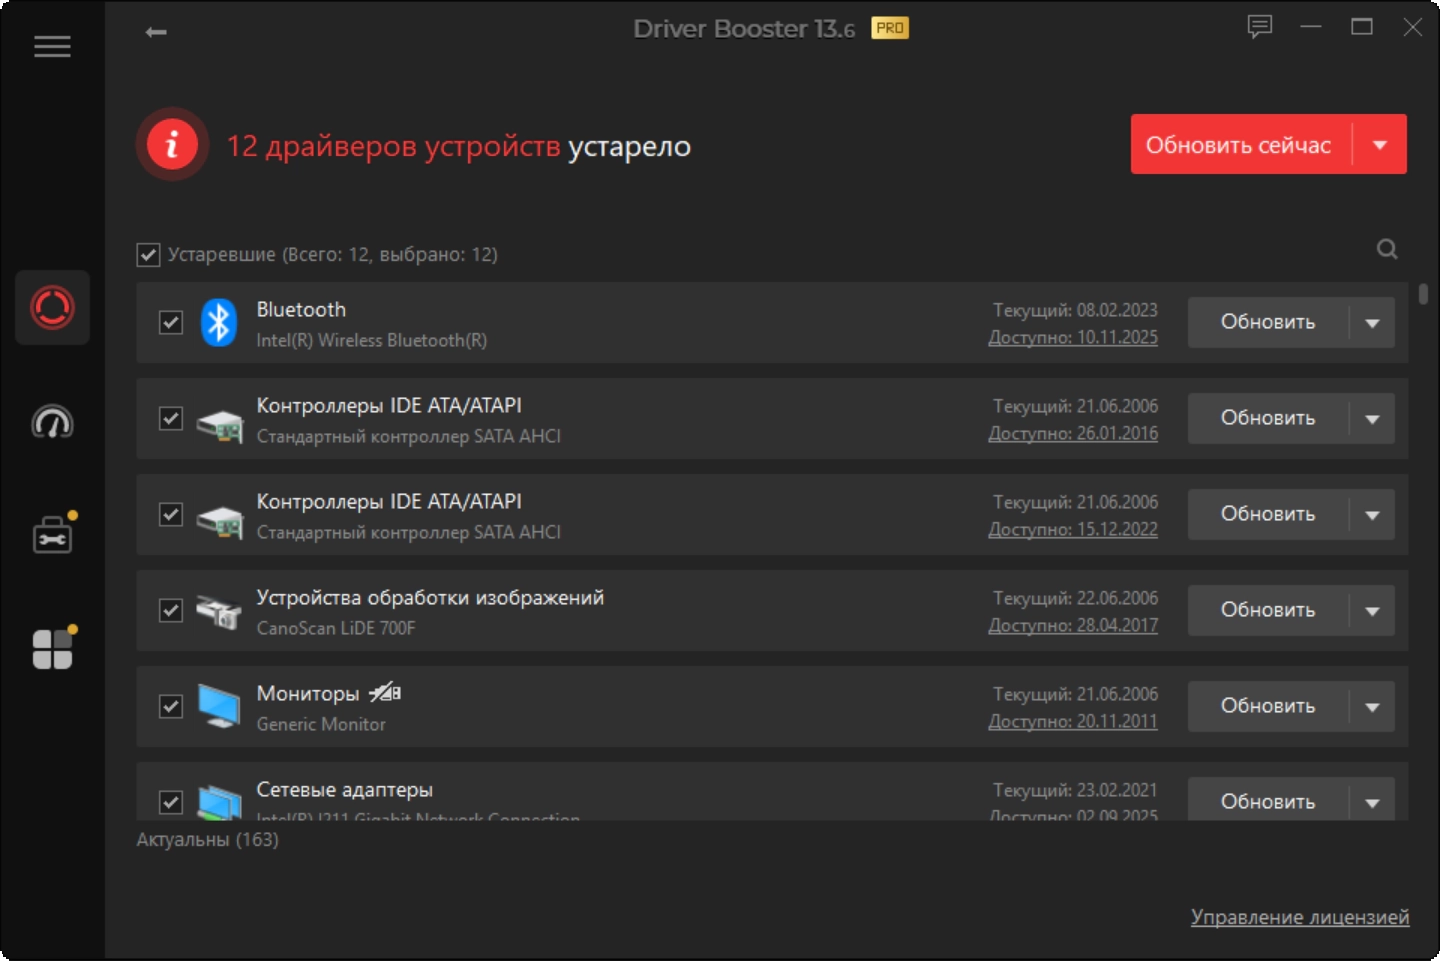Click the Generic Monitor device icon
This screenshot has height=961, width=1440.
(x=219, y=706)
